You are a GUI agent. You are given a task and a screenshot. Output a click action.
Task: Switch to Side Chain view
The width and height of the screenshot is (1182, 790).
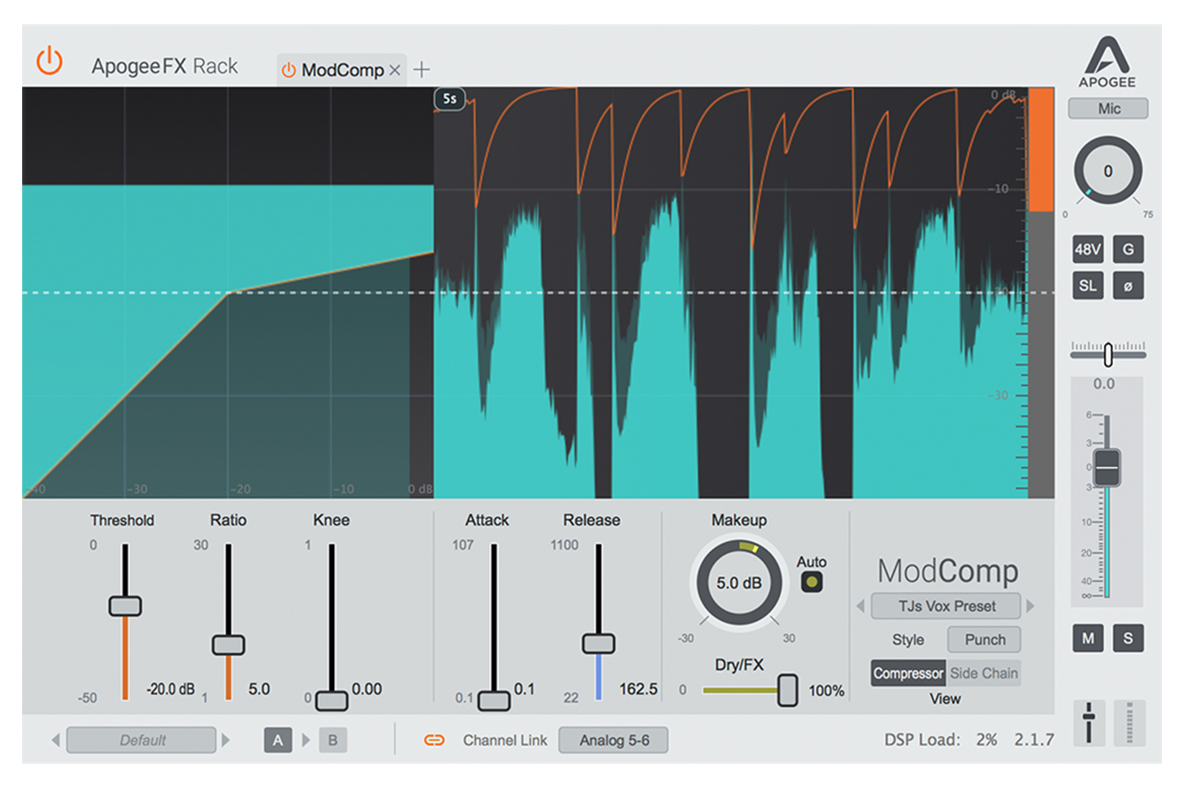click(x=984, y=673)
